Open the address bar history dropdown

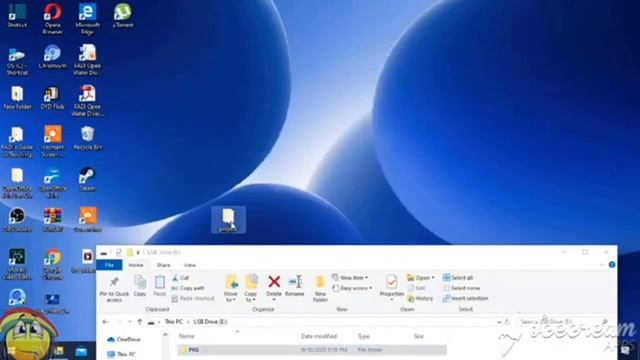coord(499,322)
